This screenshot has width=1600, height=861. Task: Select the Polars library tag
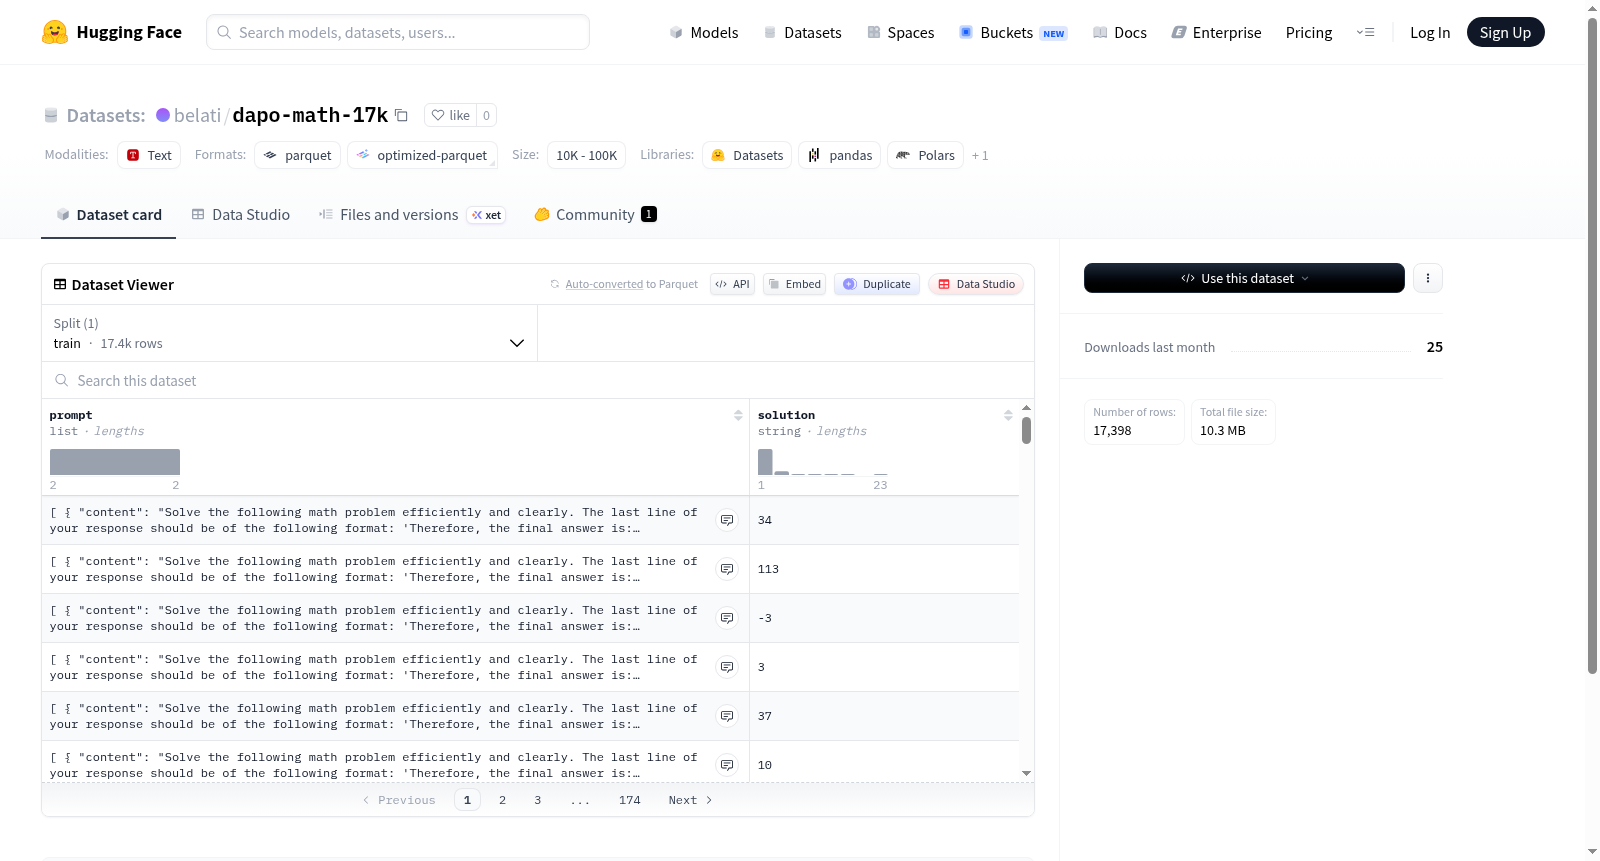tap(925, 155)
